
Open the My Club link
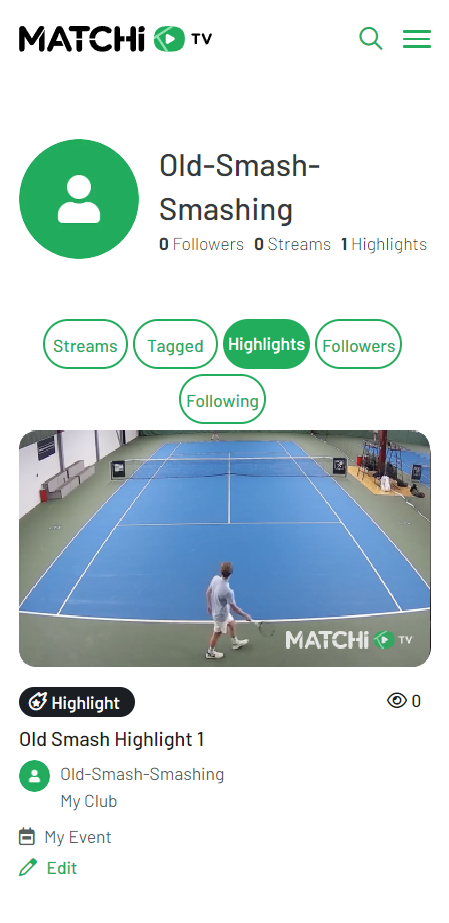coord(89,801)
